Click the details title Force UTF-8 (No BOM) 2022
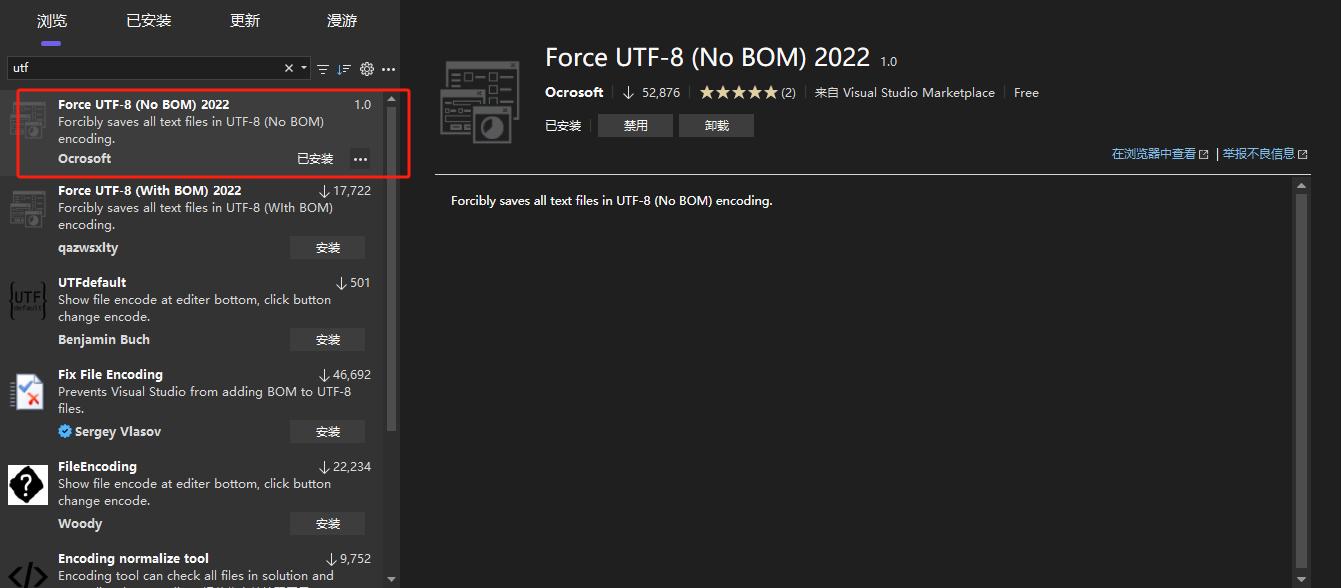Image resolution: width=1341 pixels, height=588 pixels. 708,57
